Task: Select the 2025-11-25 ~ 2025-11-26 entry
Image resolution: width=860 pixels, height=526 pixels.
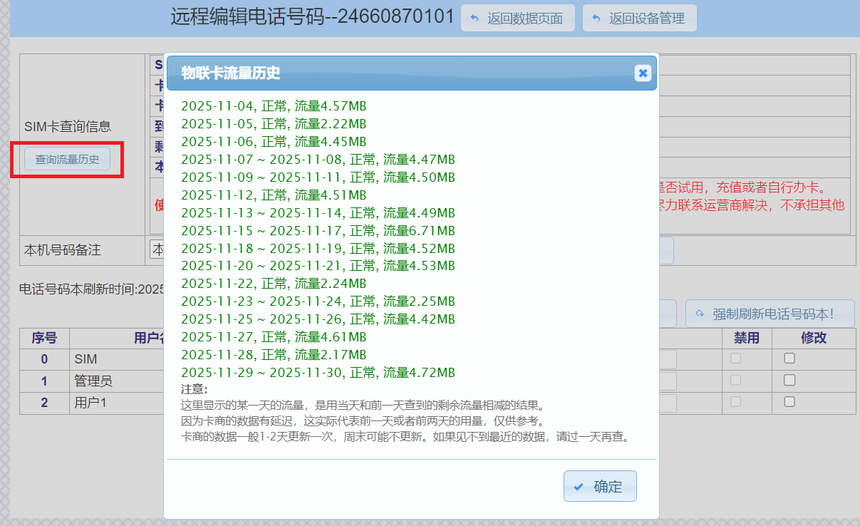Action: click(x=318, y=319)
